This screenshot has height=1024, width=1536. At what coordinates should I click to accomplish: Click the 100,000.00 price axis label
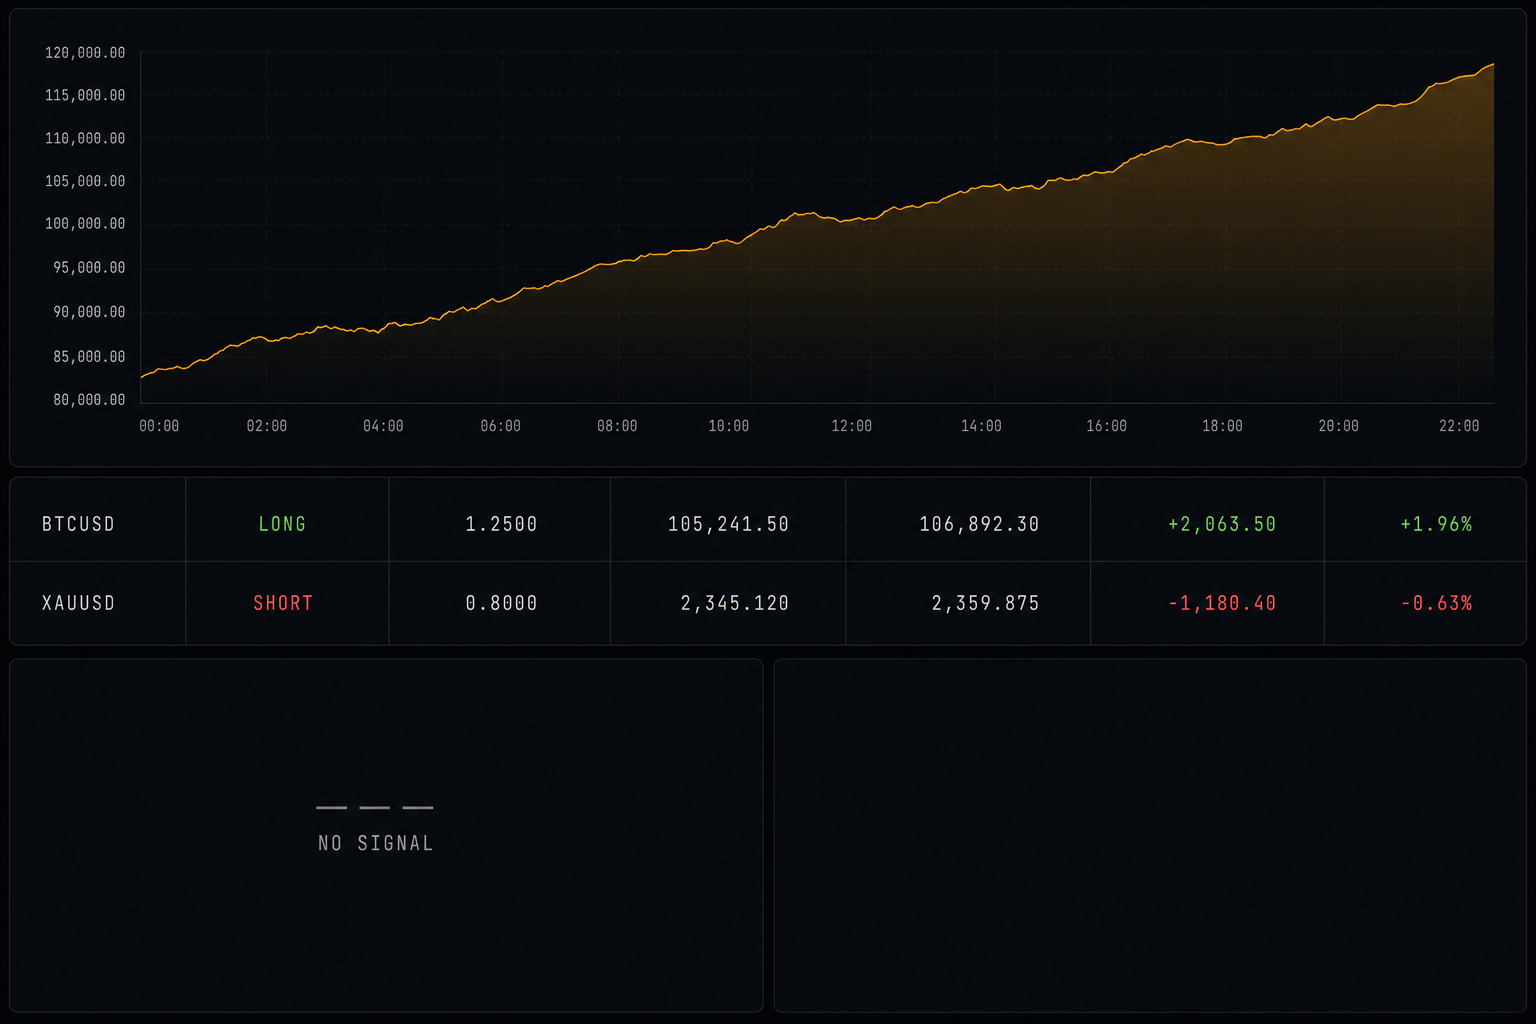(x=85, y=223)
